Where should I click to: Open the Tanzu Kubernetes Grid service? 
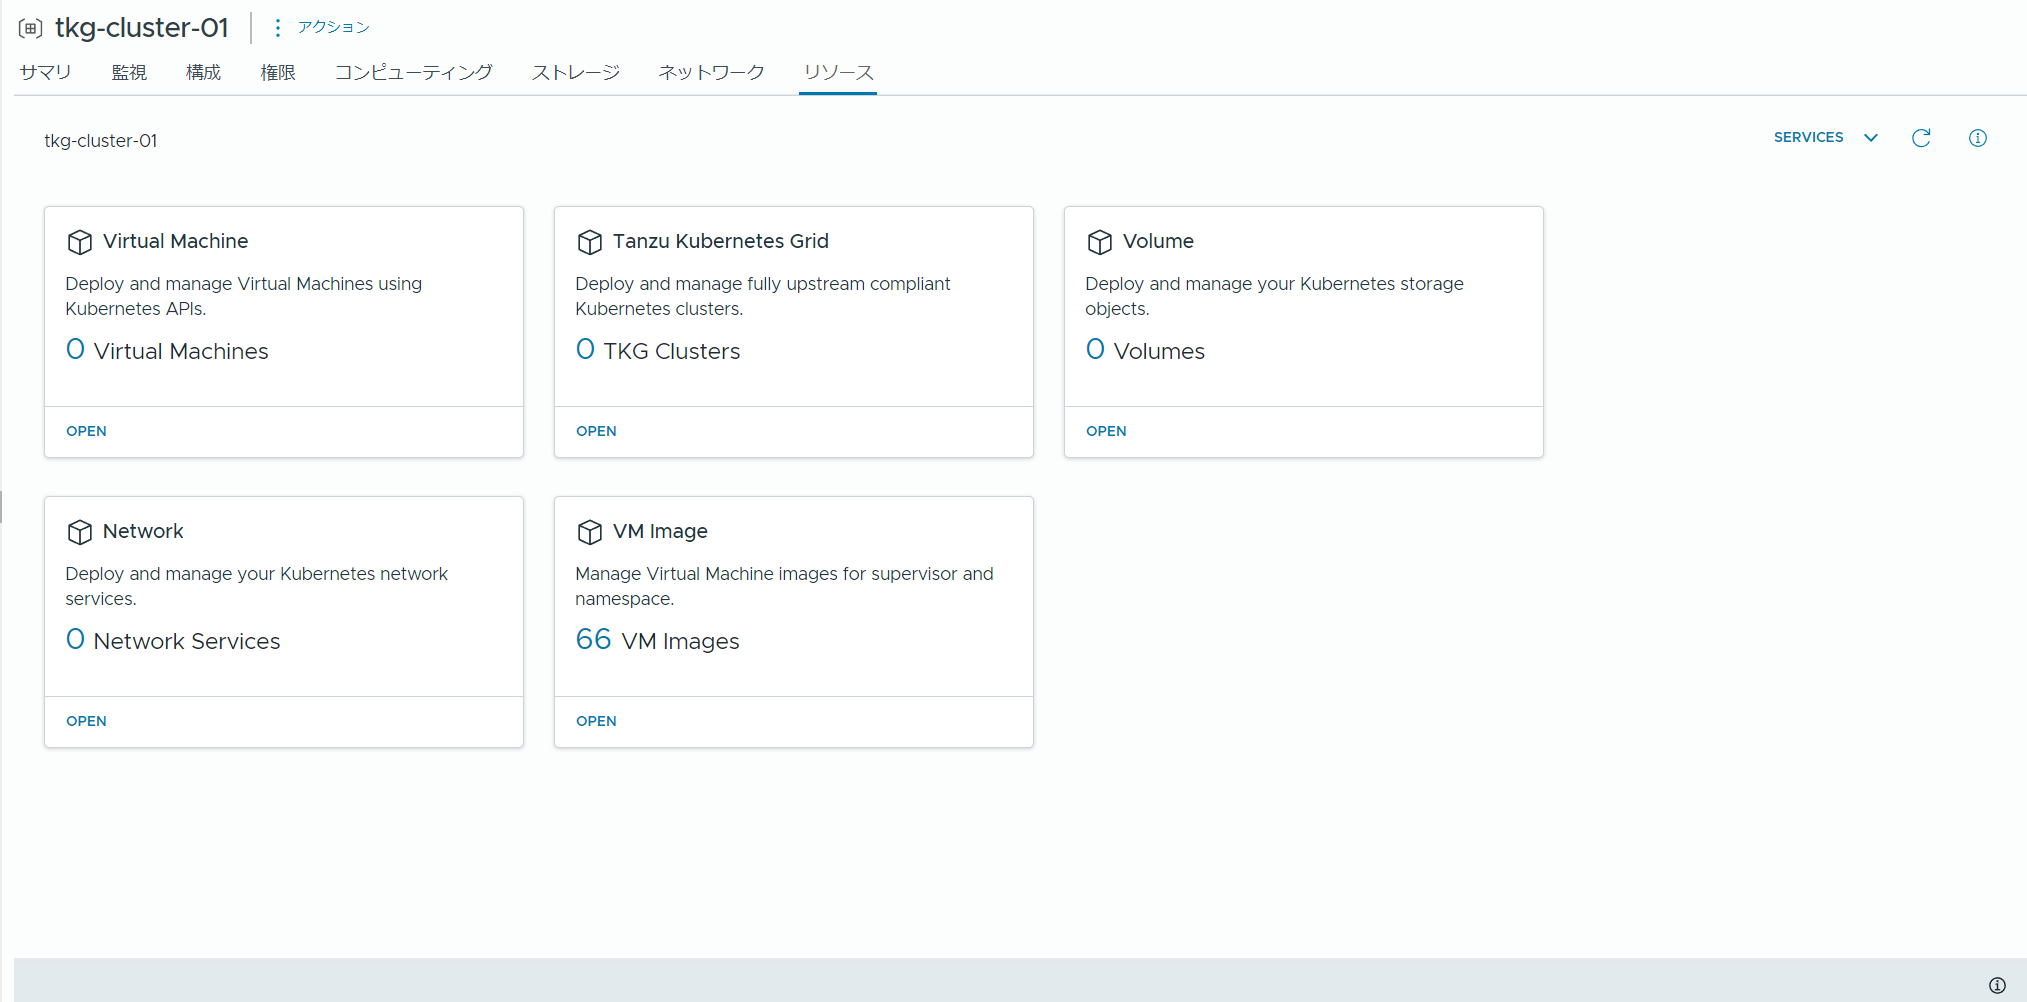(596, 430)
